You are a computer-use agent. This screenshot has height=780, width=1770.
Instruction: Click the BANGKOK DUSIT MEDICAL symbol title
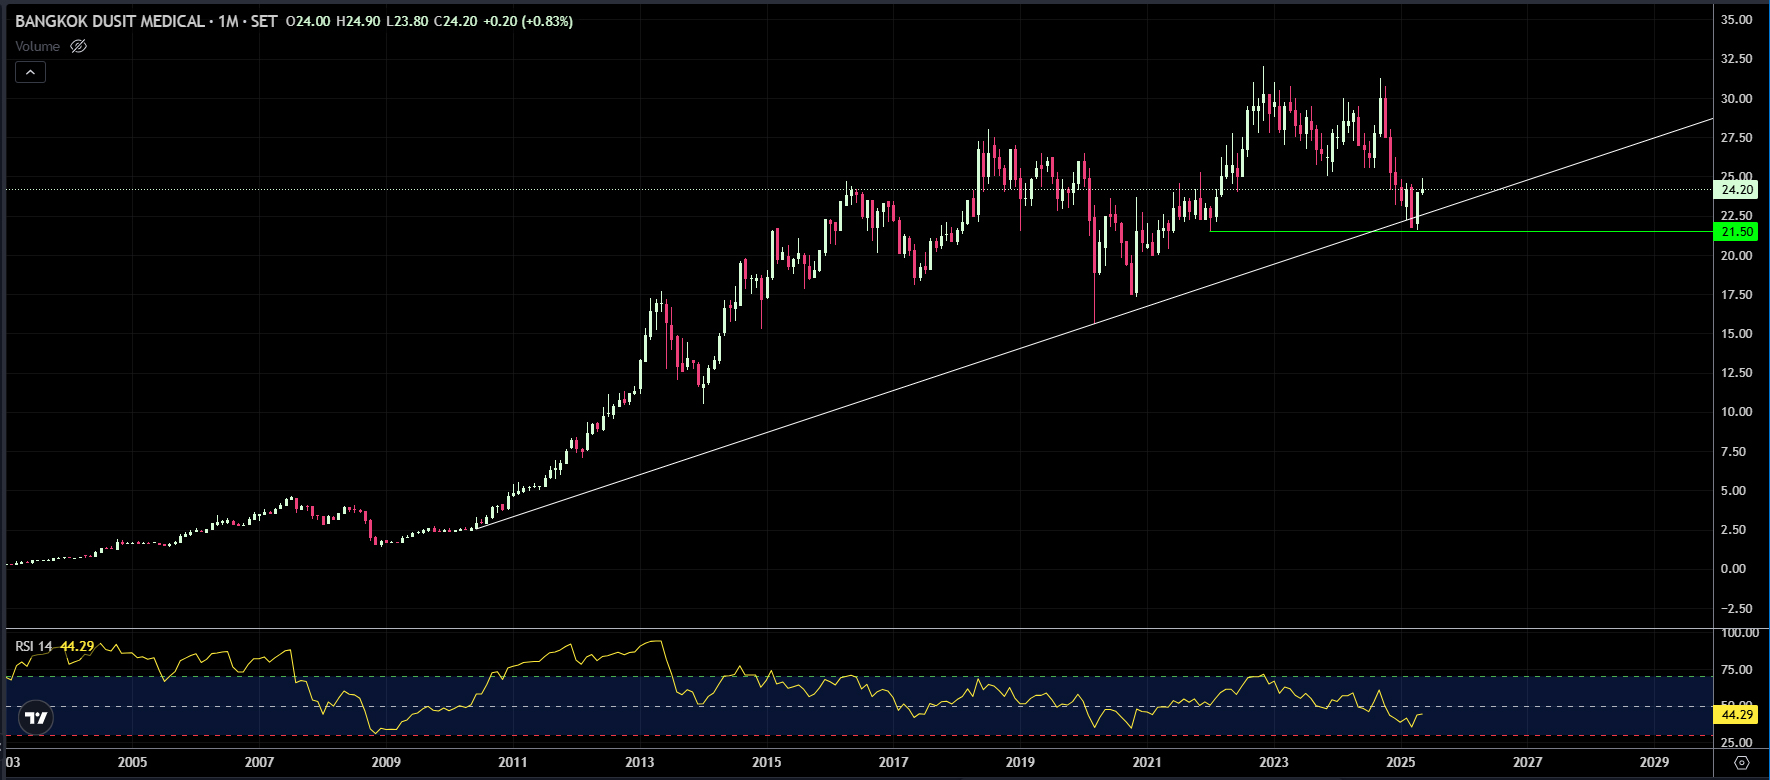pos(110,21)
